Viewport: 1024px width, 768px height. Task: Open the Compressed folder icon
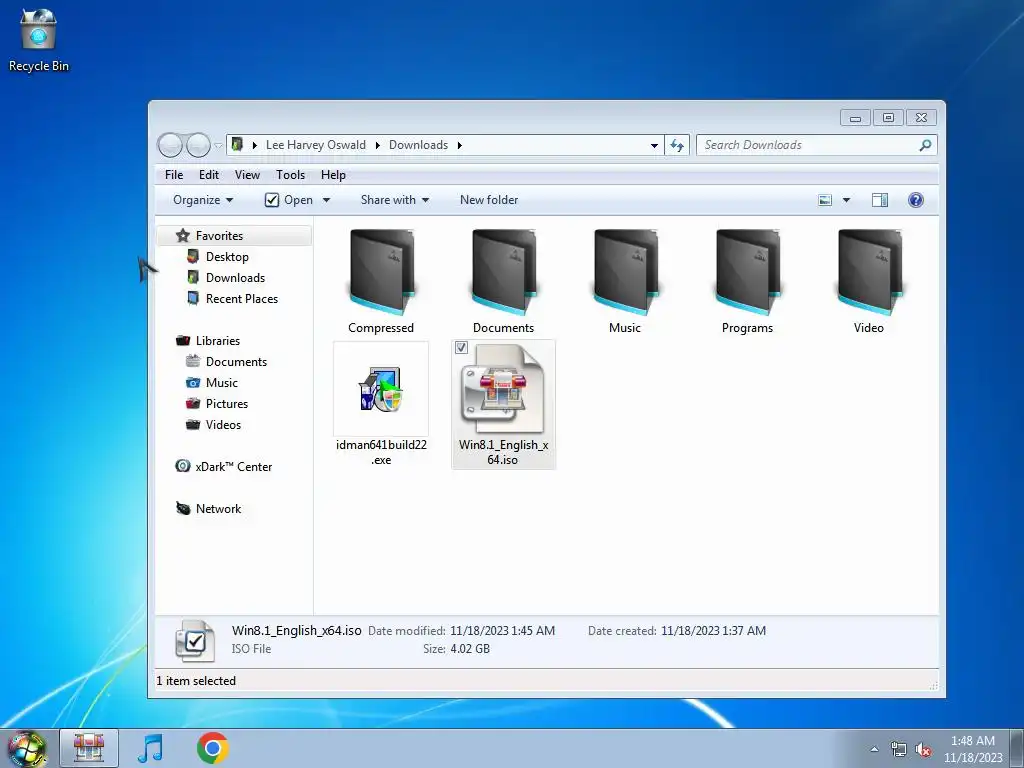381,272
